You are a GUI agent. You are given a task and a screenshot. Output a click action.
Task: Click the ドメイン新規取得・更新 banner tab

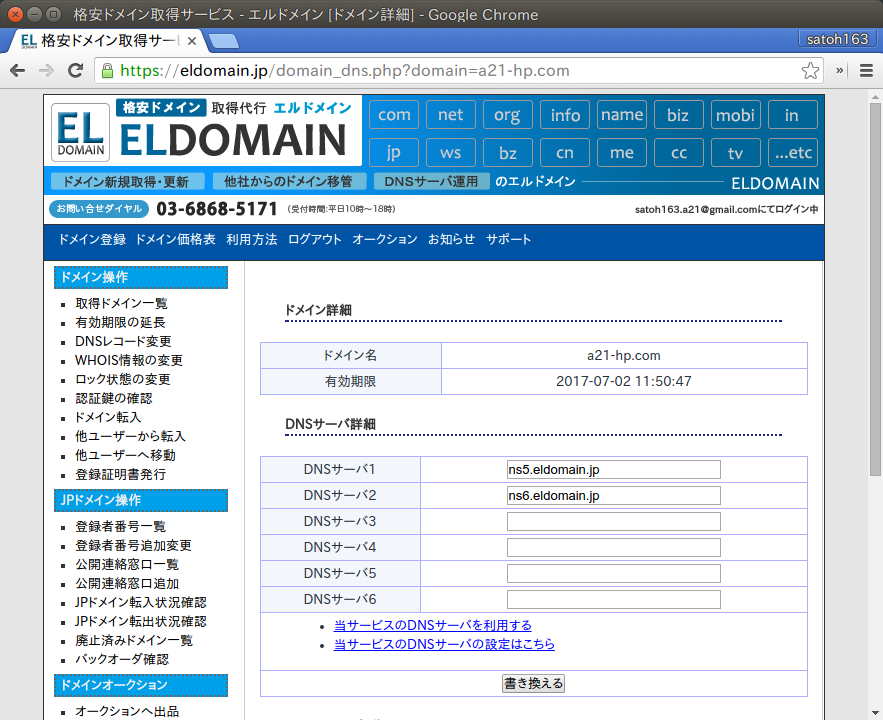[126, 181]
